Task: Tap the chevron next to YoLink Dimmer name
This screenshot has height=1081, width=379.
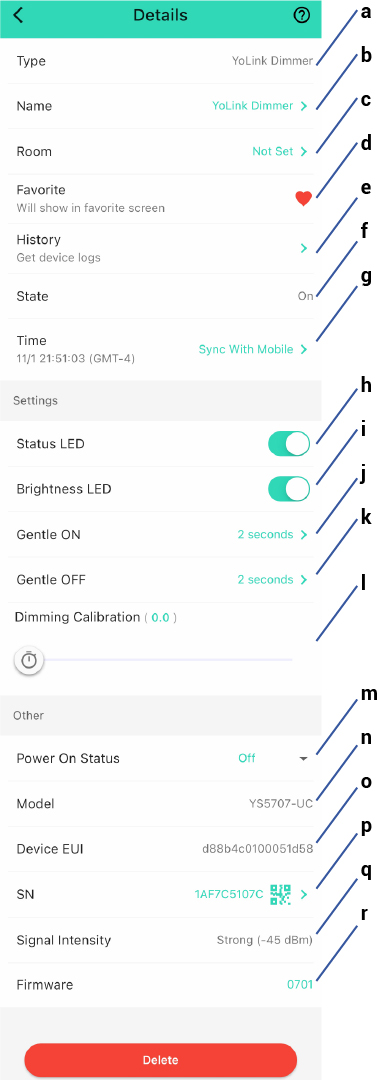Action: tap(304, 105)
